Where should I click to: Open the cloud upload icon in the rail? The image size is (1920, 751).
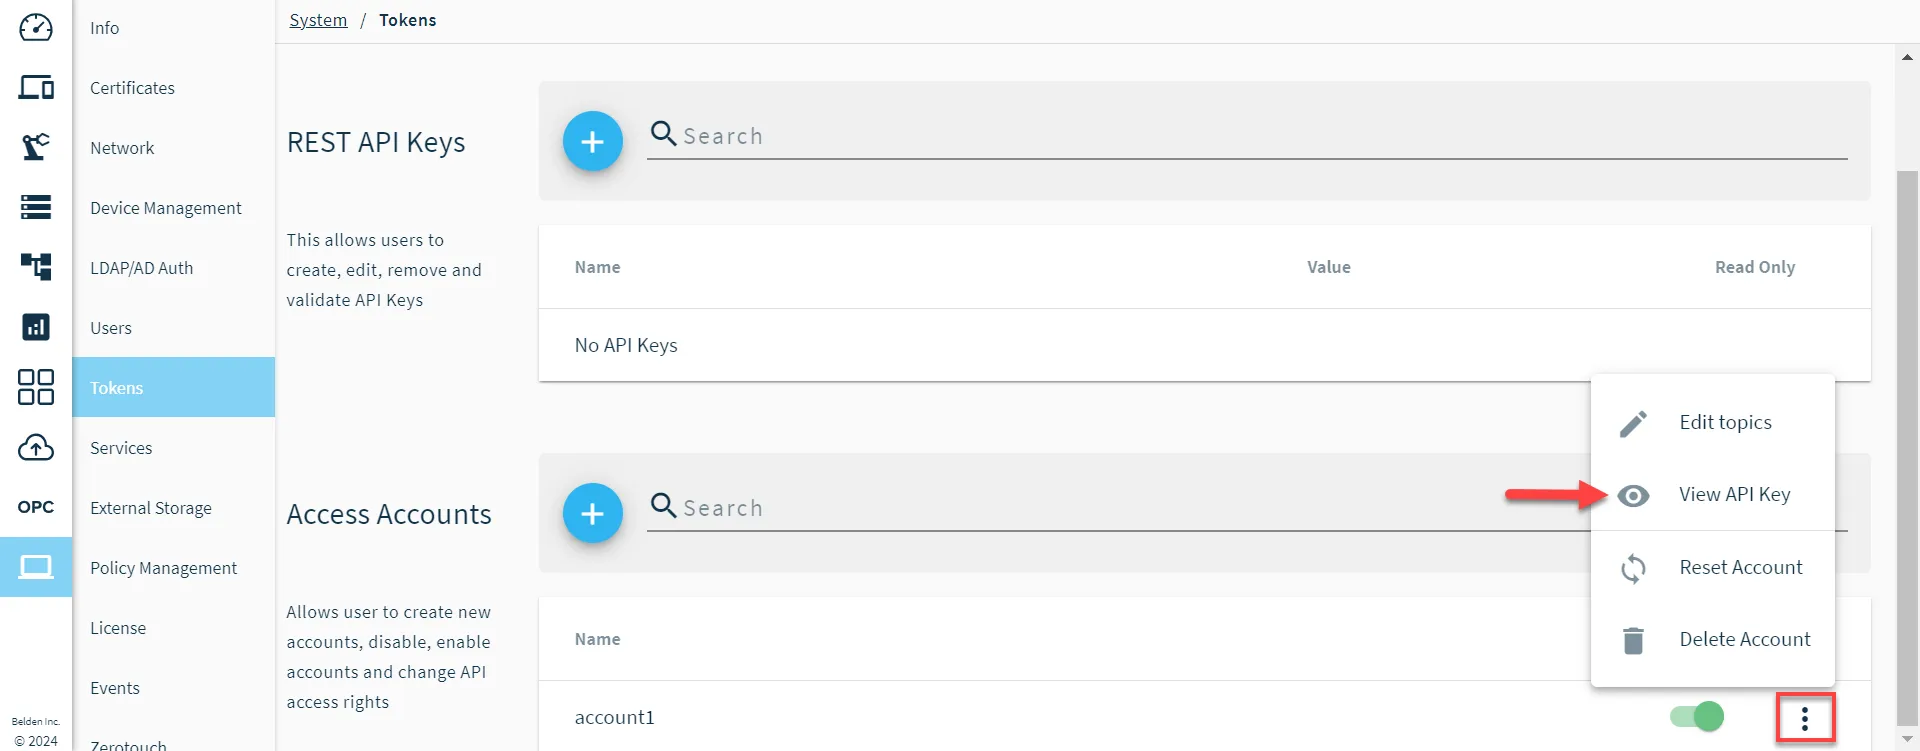(36, 447)
